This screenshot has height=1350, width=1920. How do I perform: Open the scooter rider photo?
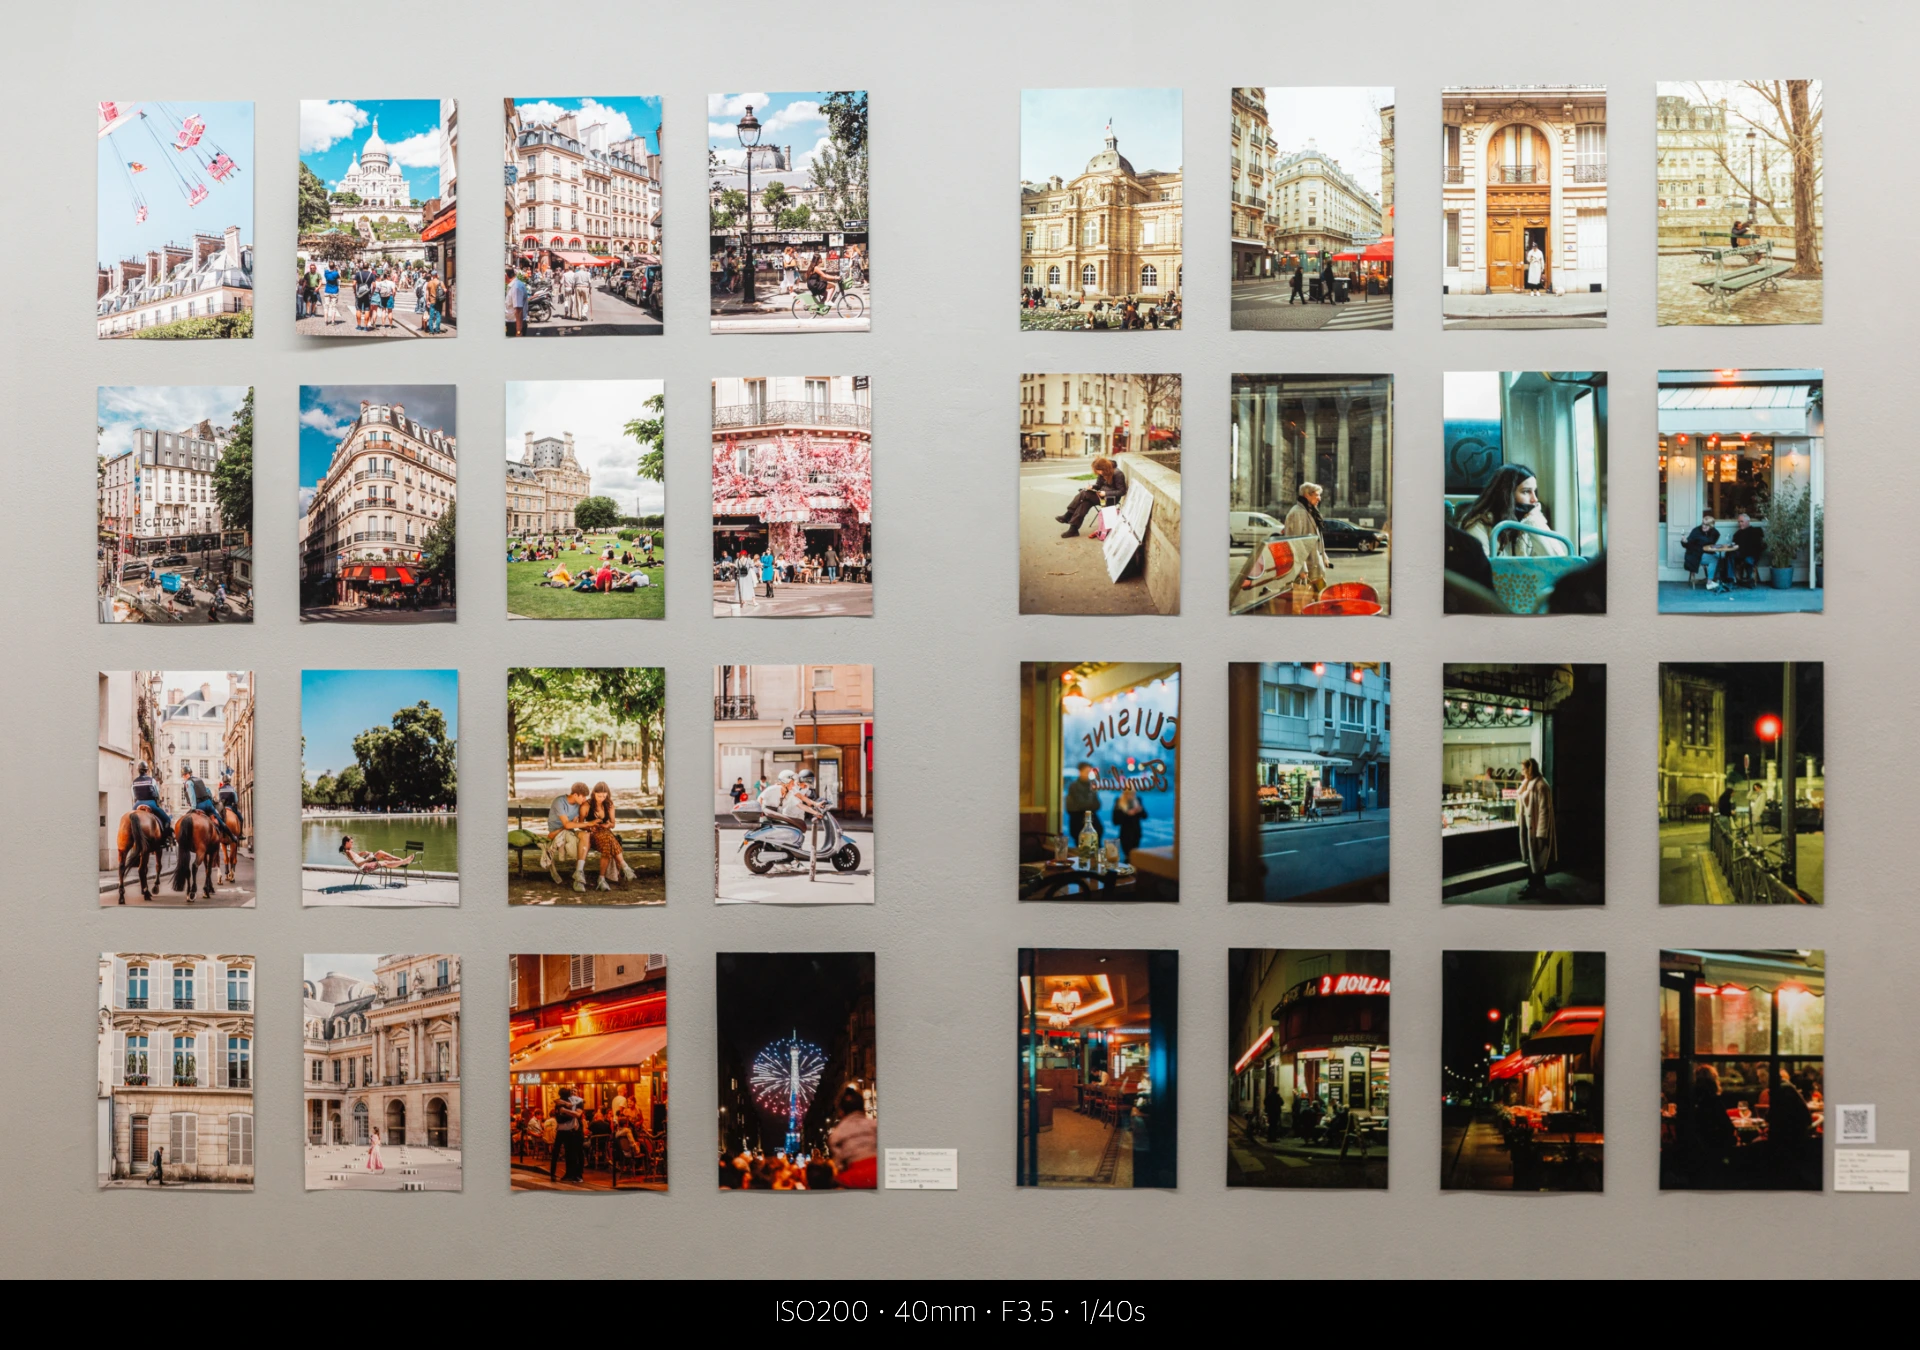click(794, 784)
